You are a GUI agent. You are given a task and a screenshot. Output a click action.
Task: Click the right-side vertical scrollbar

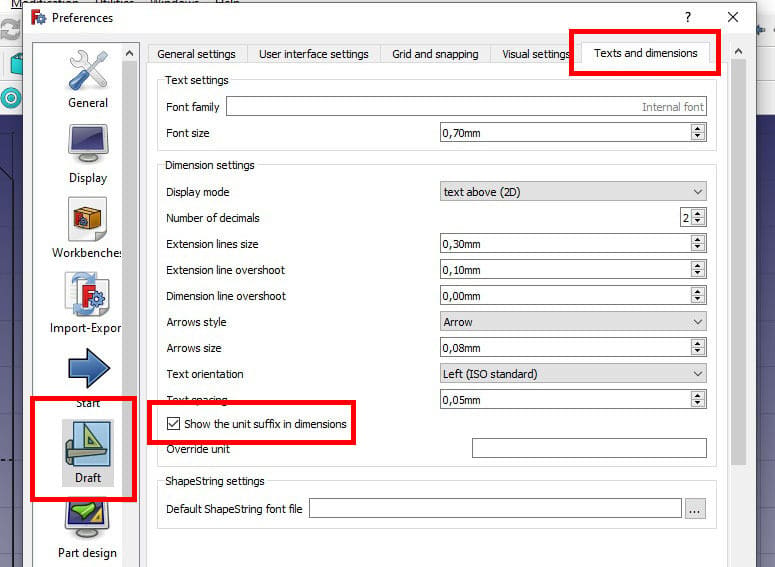(x=738, y=262)
